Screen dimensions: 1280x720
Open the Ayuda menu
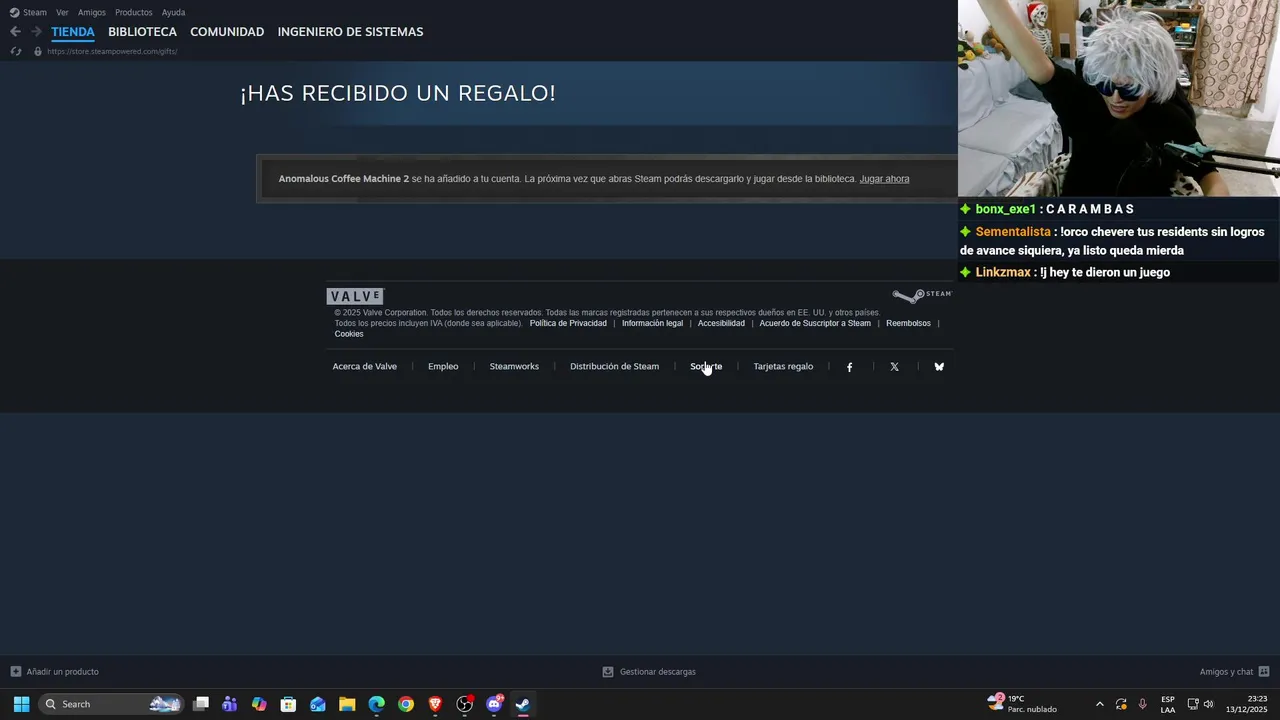pos(173,12)
